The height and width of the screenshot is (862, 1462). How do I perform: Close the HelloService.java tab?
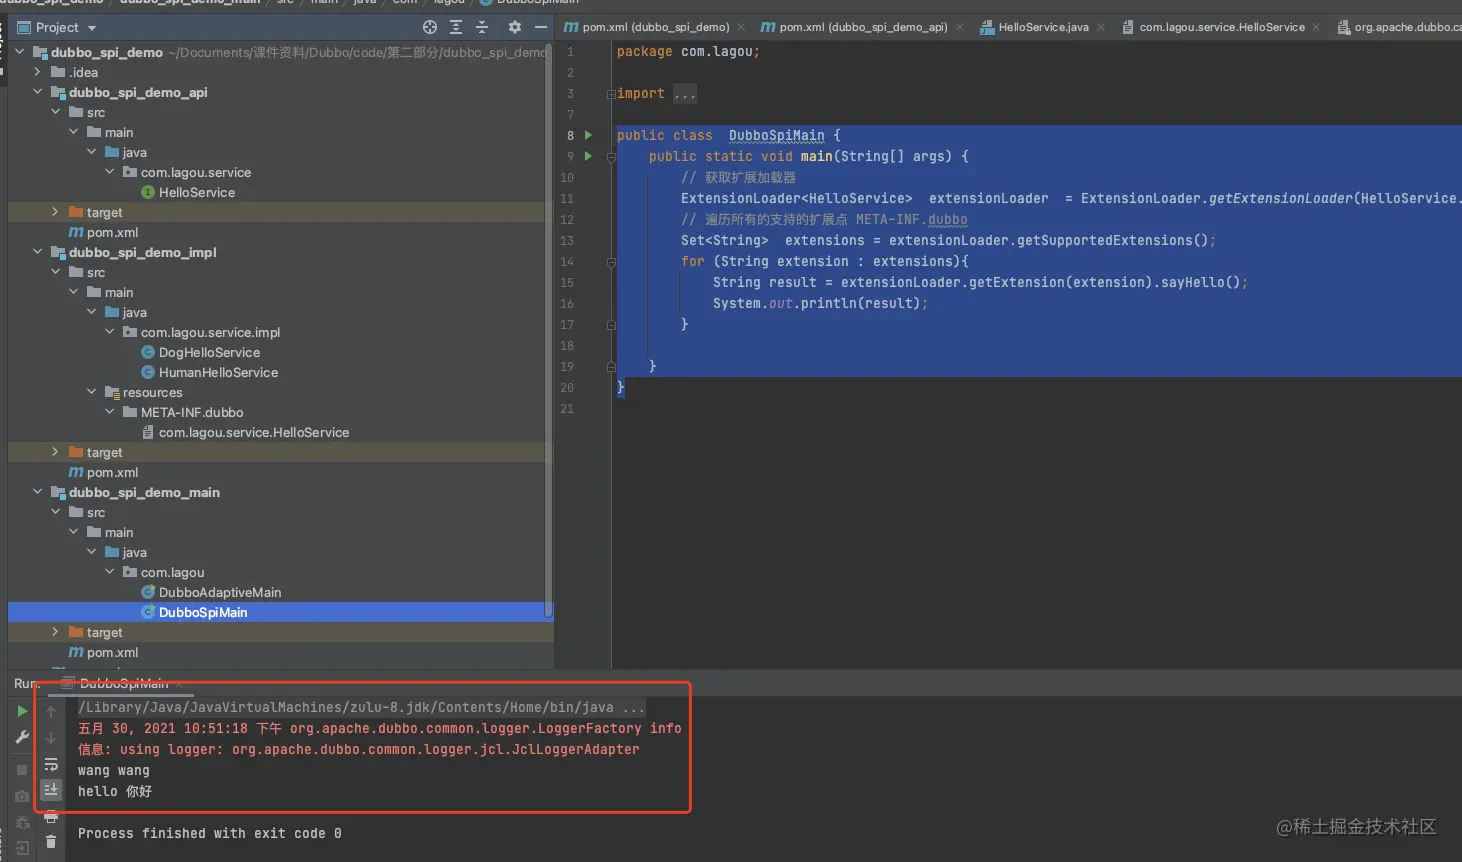[x=1101, y=28]
